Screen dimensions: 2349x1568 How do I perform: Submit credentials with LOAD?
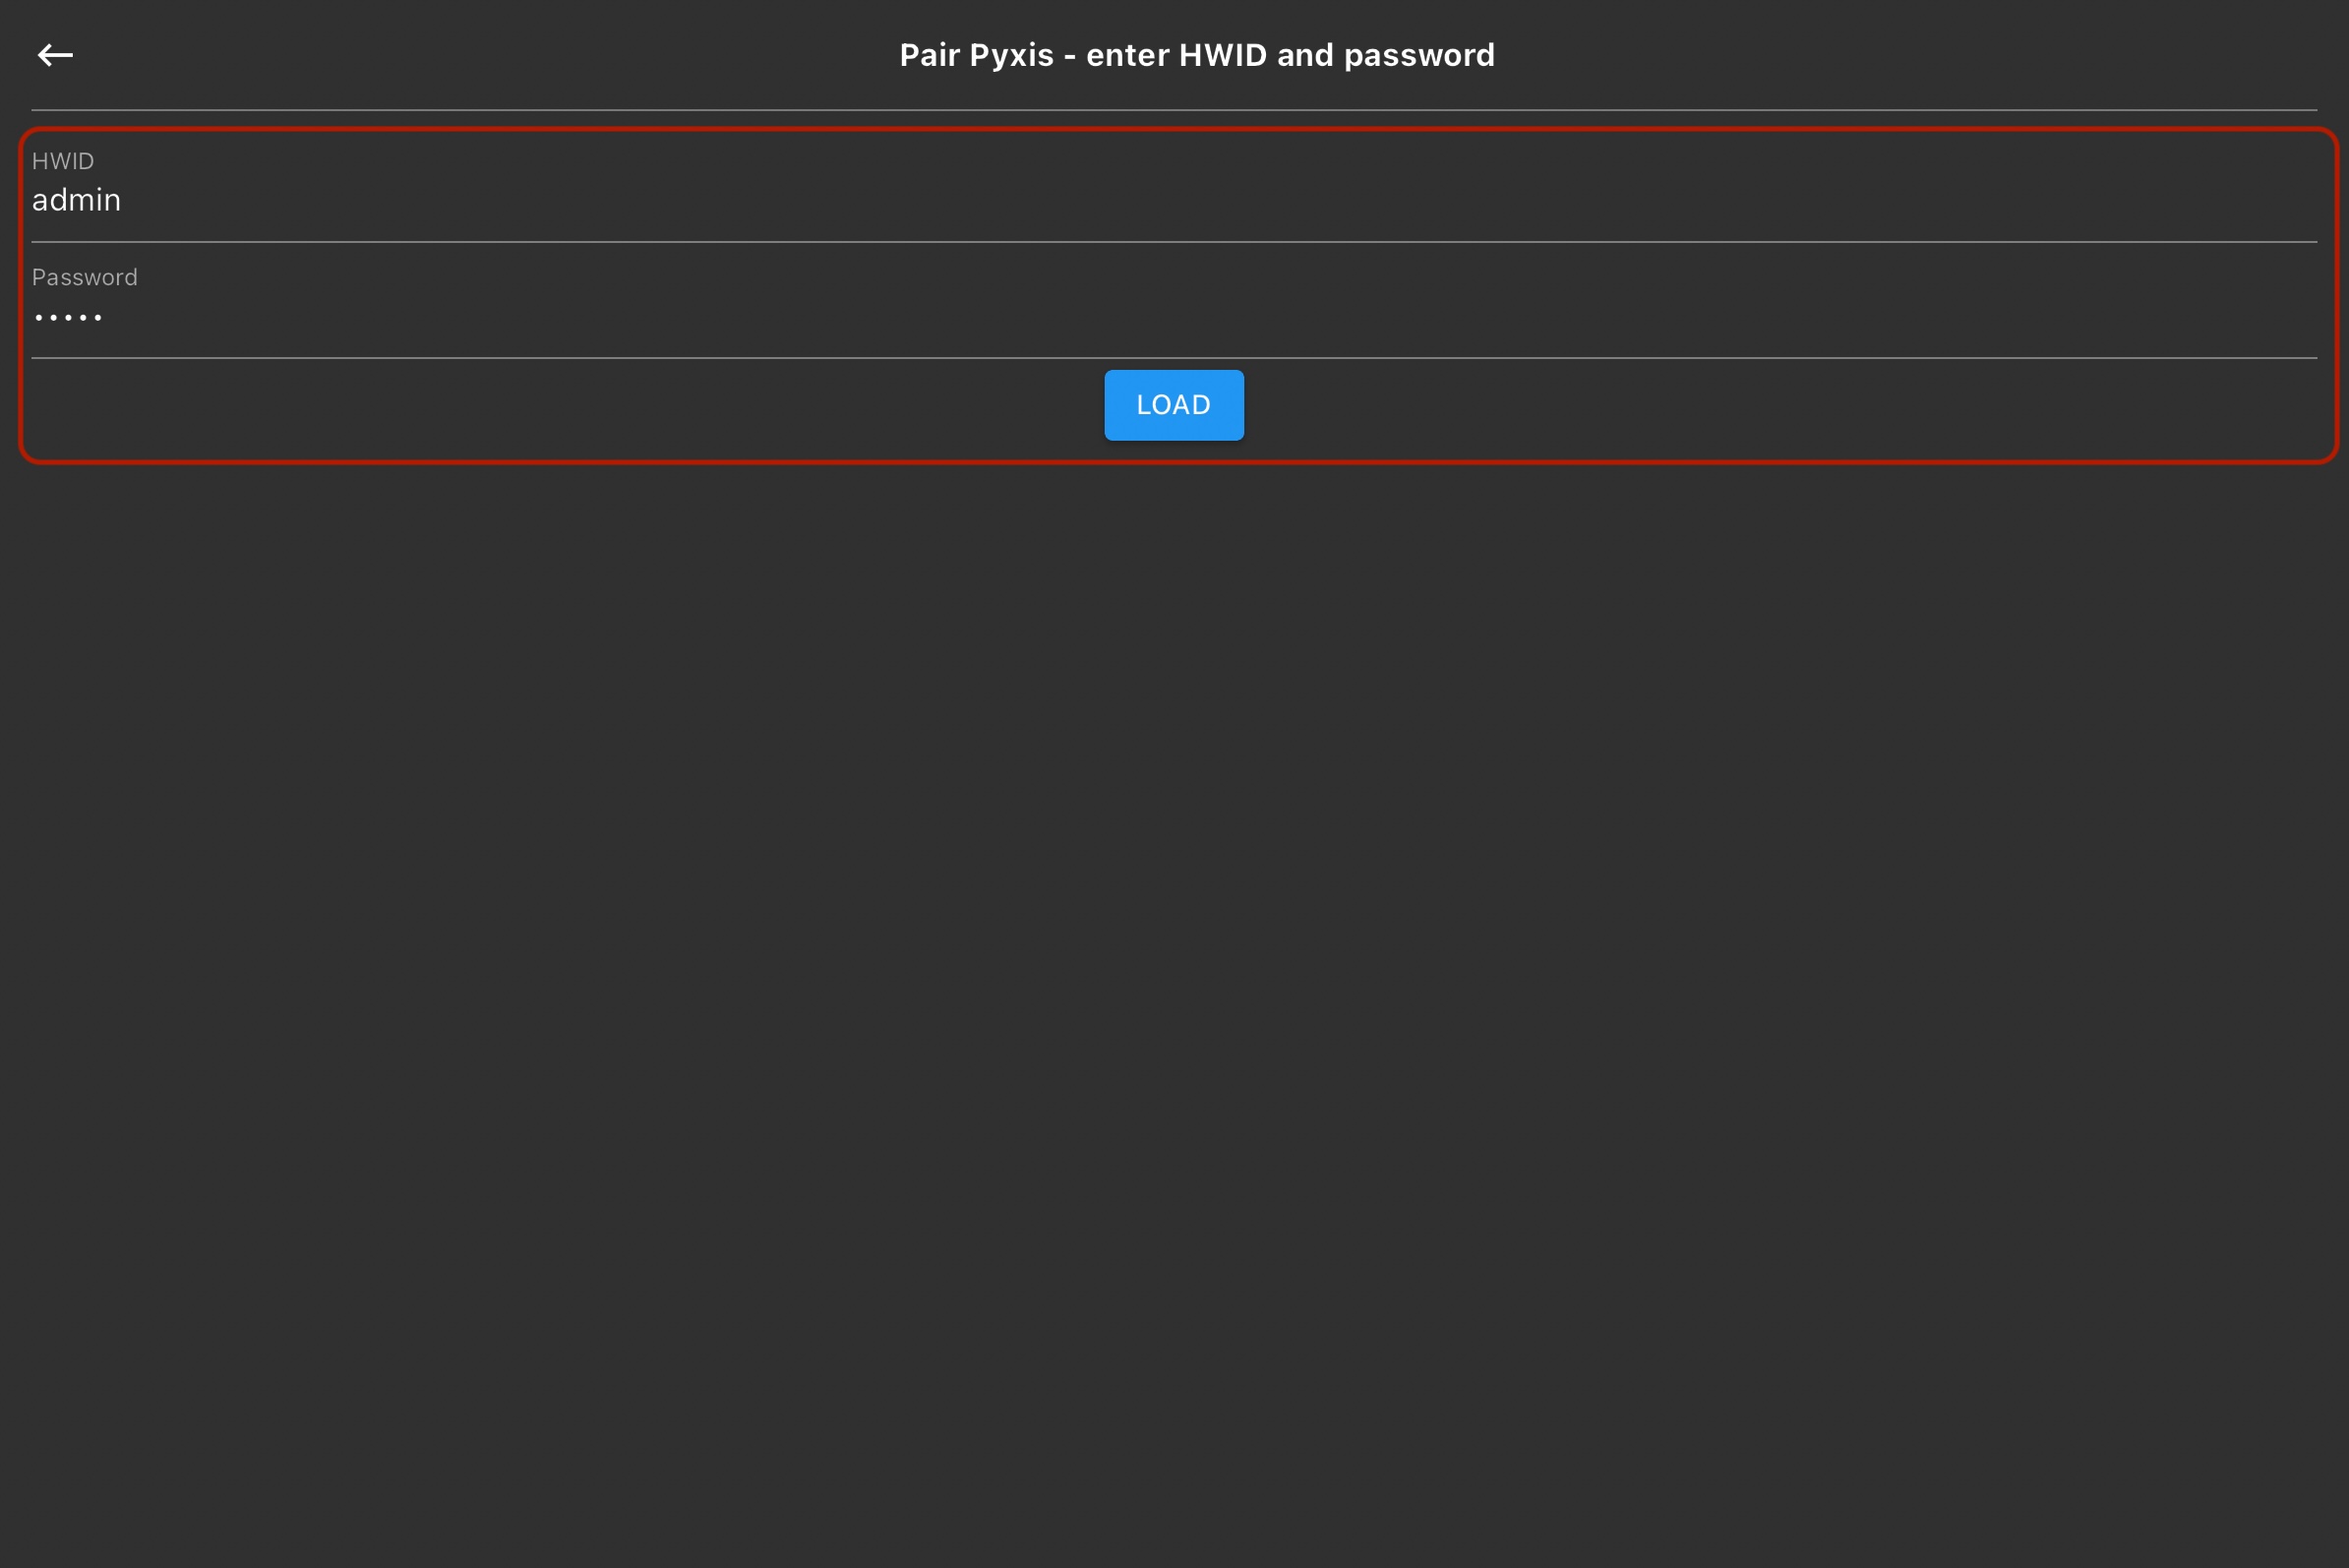(1173, 405)
